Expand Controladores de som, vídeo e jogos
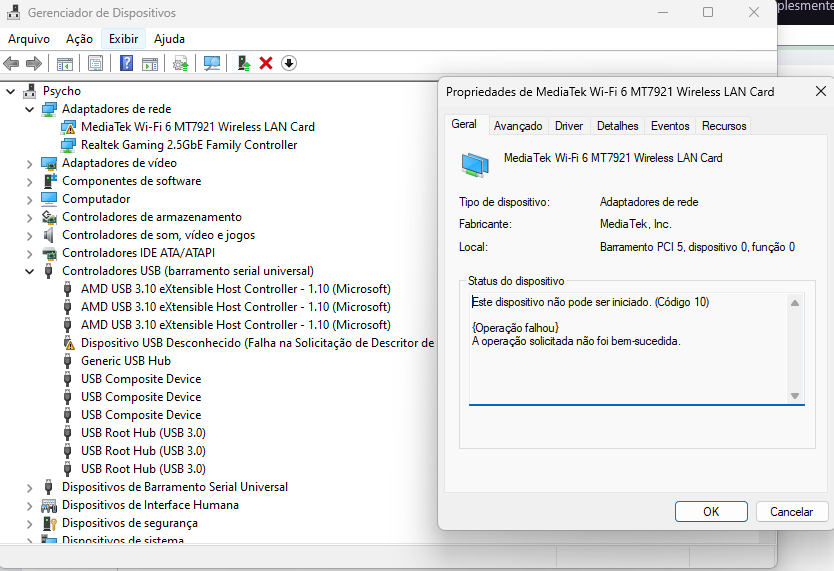The image size is (834, 571). click(30, 236)
